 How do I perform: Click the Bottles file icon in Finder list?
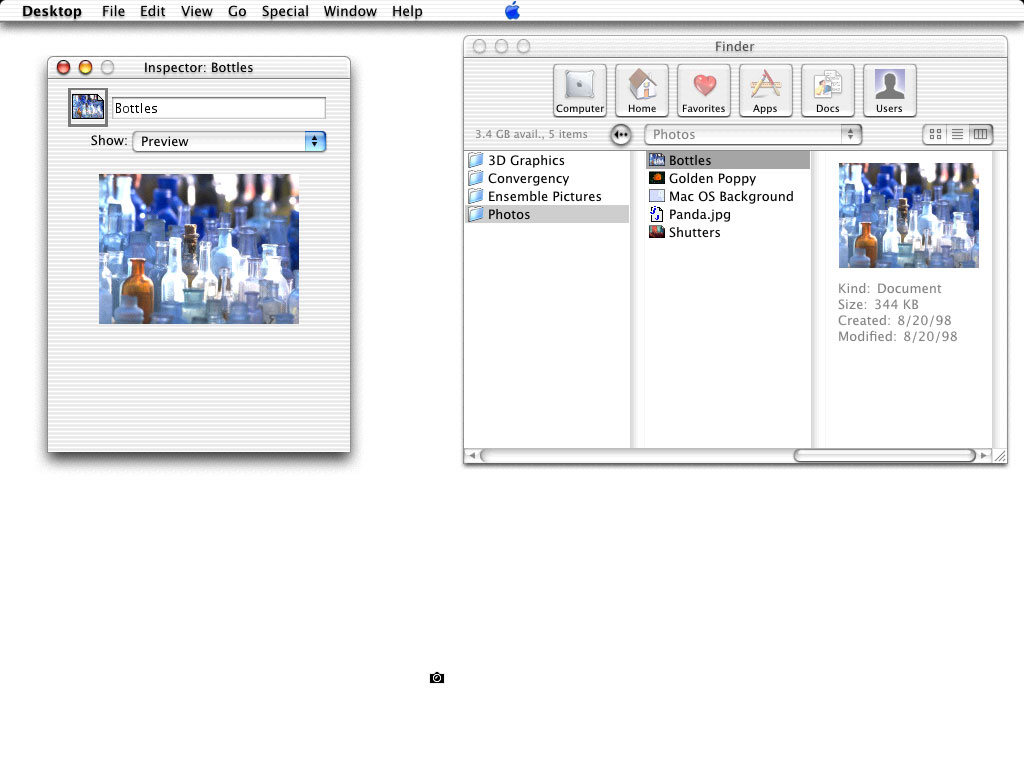pos(657,160)
